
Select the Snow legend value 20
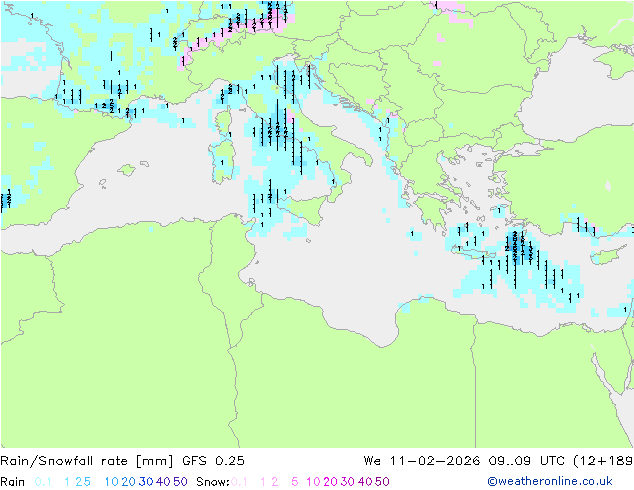point(330,482)
